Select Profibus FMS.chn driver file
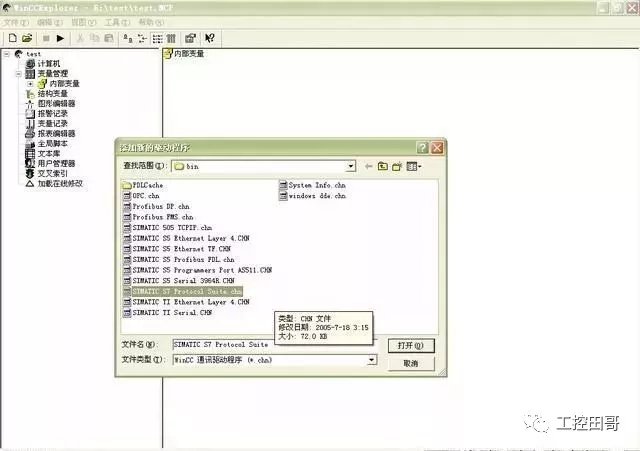640x451 pixels. [x=158, y=217]
